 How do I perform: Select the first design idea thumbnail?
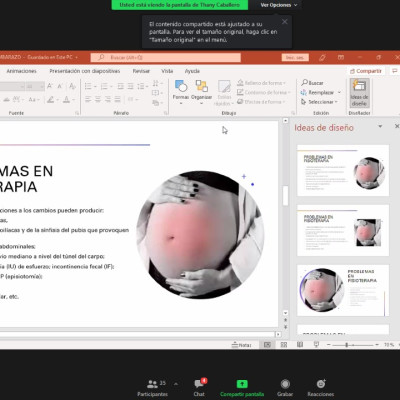343,170
